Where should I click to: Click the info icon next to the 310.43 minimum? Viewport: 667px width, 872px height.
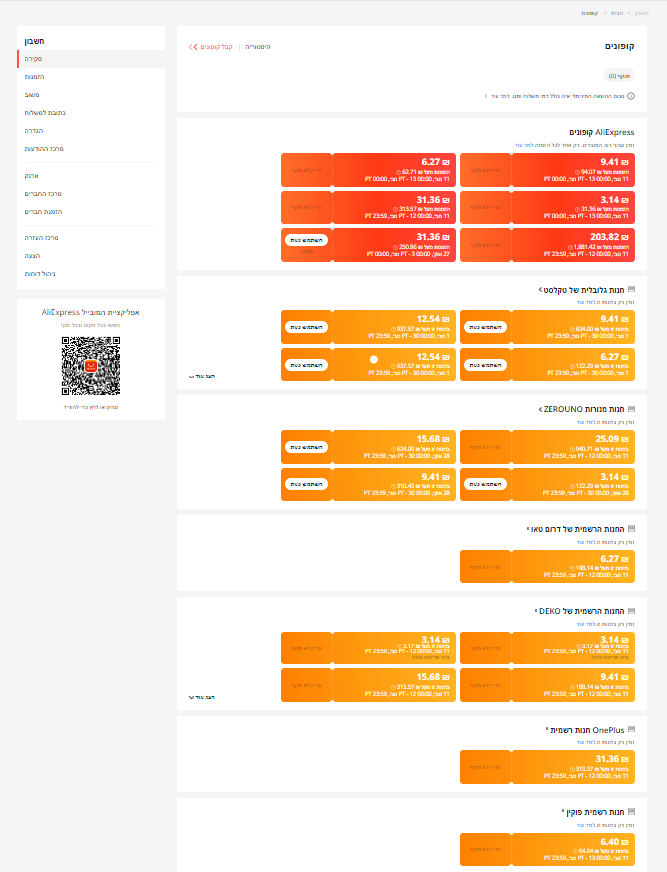tap(394, 486)
